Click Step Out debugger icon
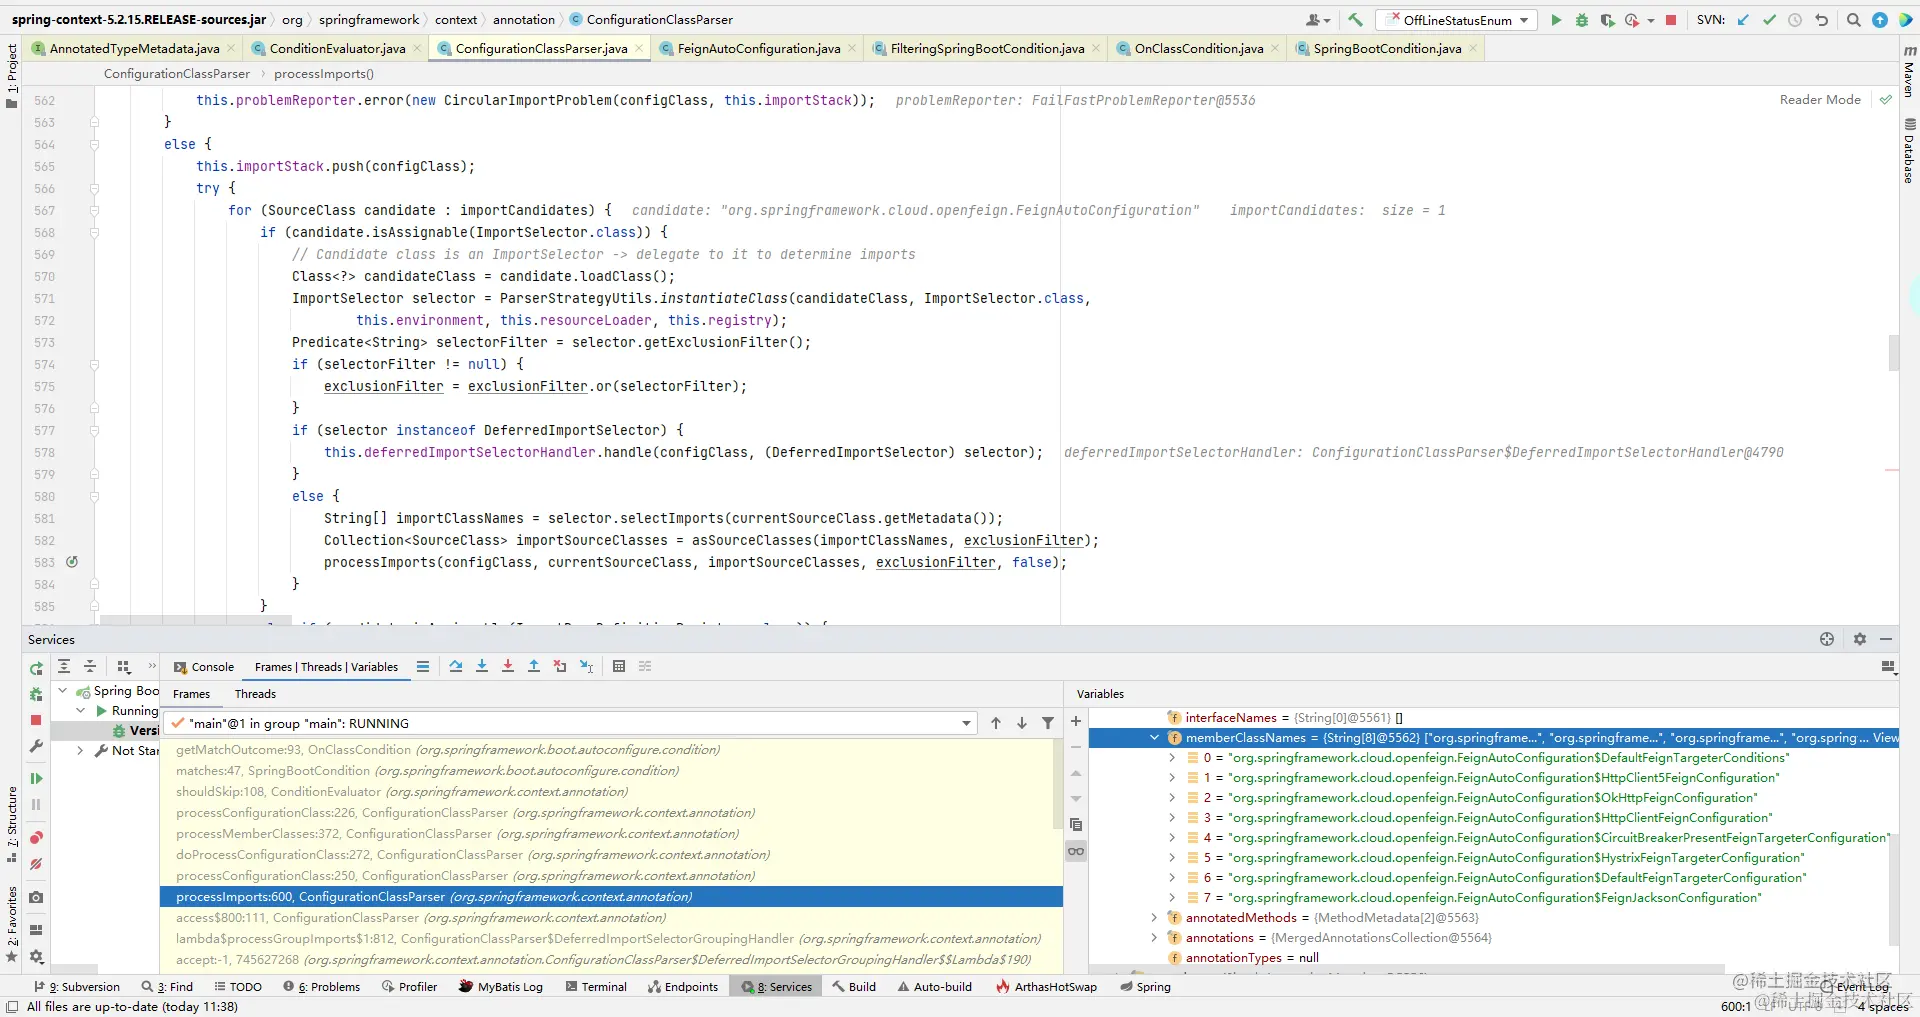Viewport: 1920px width, 1017px height. coord(534,666)
